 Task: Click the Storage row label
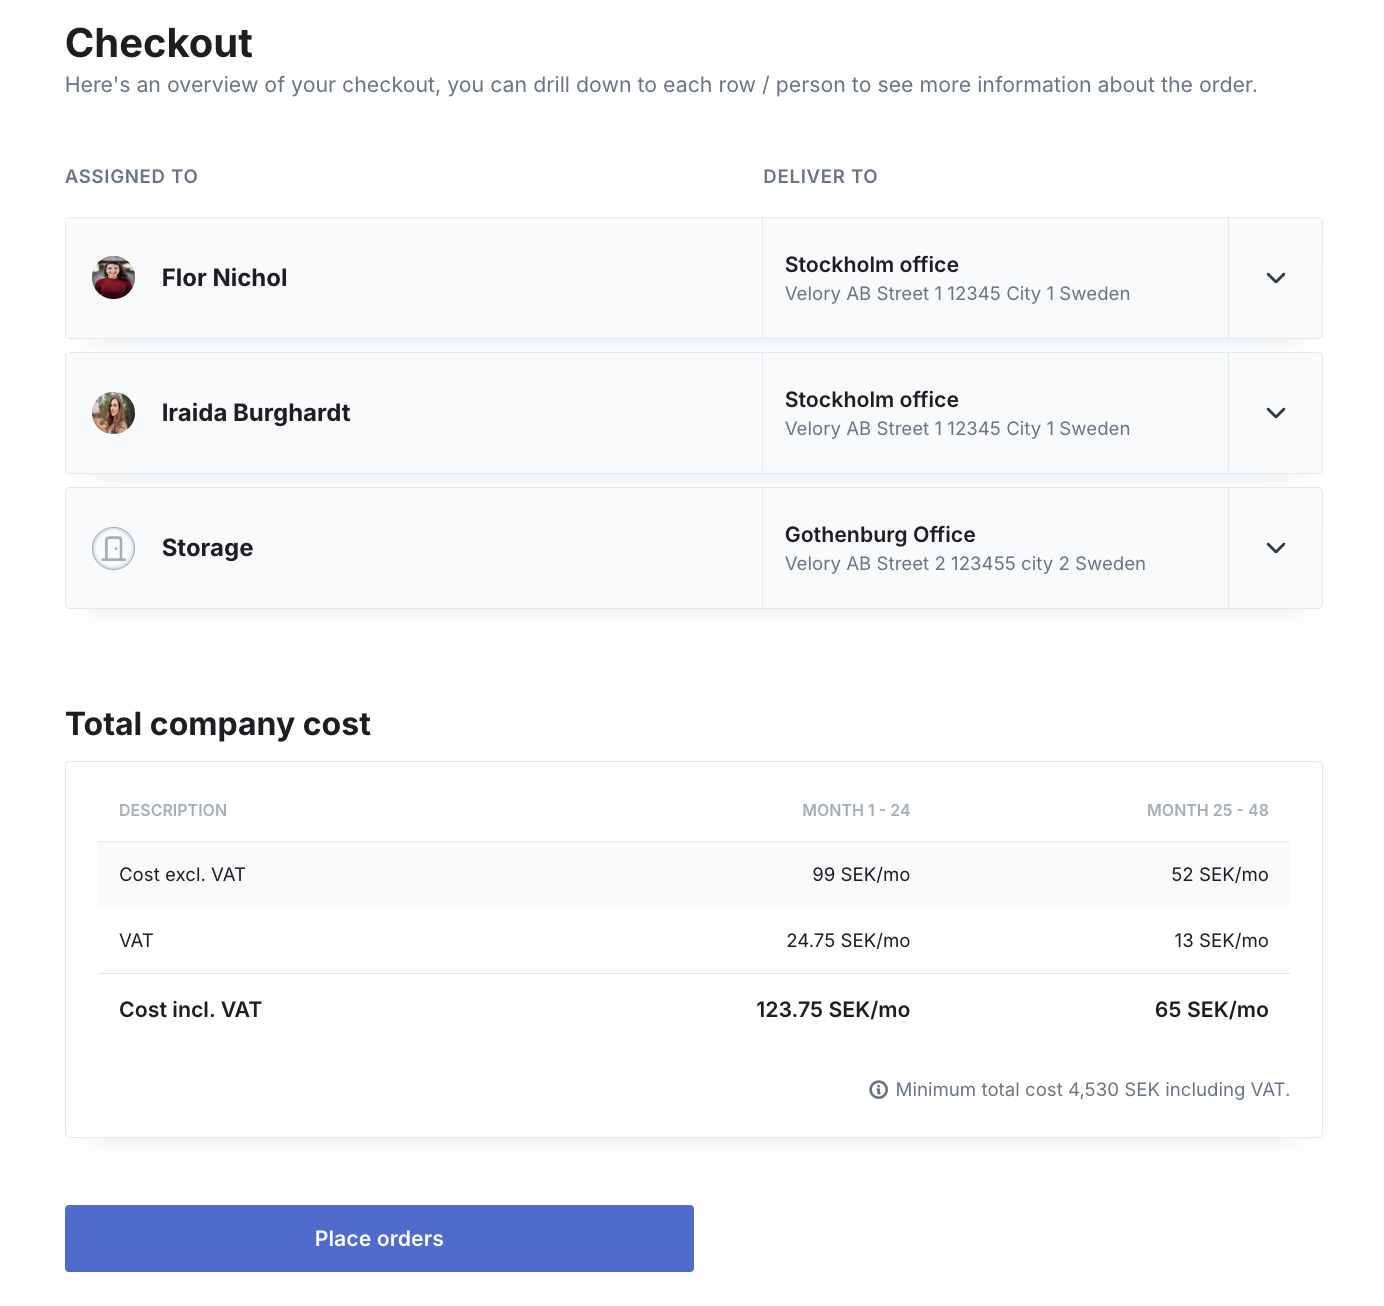(x=207, y=548)
